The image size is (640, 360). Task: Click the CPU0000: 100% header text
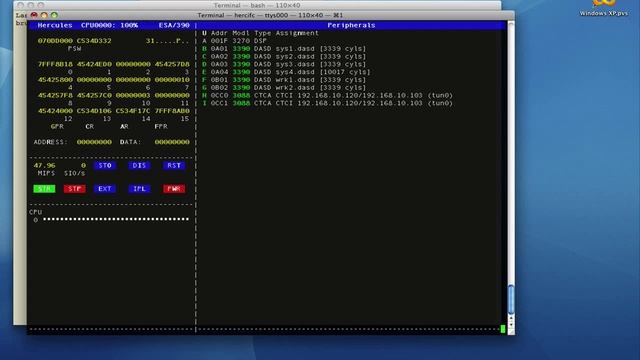coord(109,25)
